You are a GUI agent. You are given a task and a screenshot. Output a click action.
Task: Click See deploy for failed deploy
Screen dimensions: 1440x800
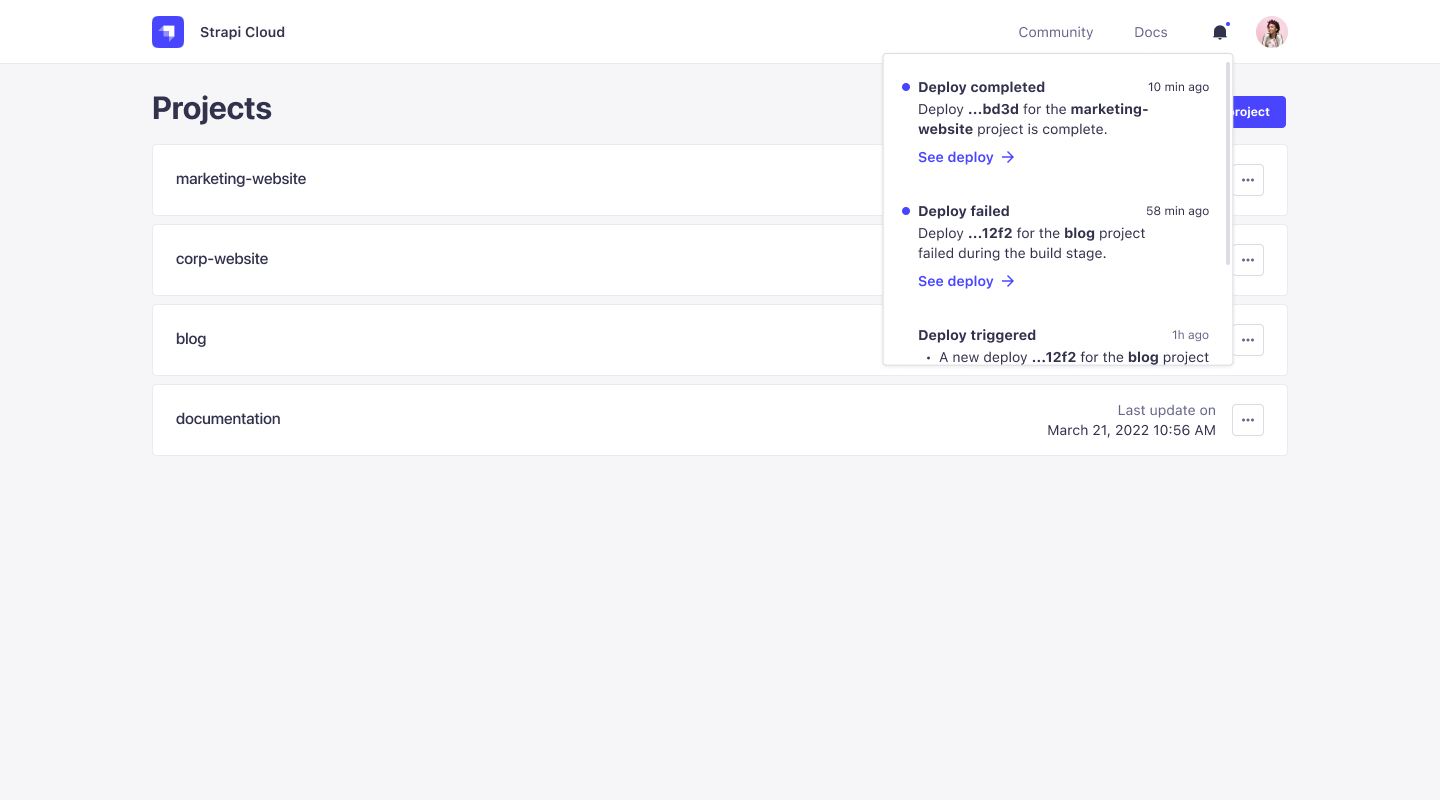point(966,281)
